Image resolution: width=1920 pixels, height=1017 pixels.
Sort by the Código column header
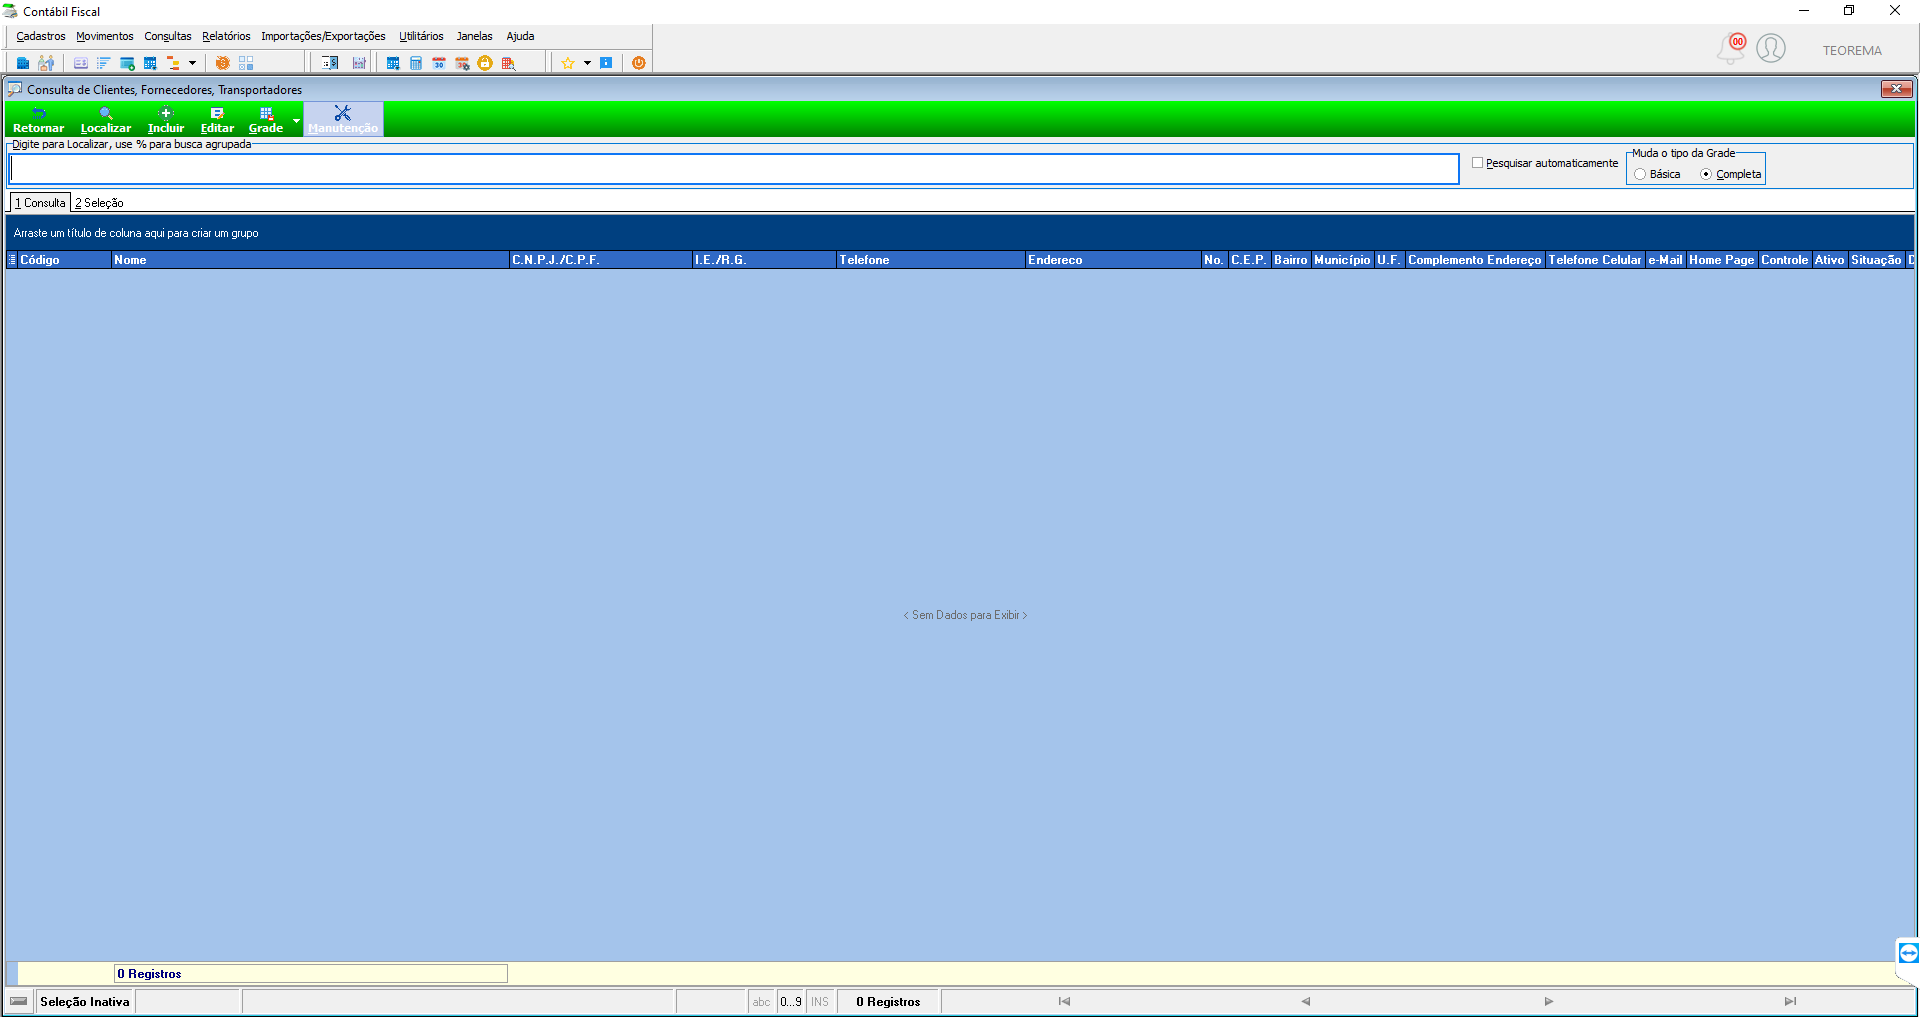pyautogui.click(x=64, y=260)
